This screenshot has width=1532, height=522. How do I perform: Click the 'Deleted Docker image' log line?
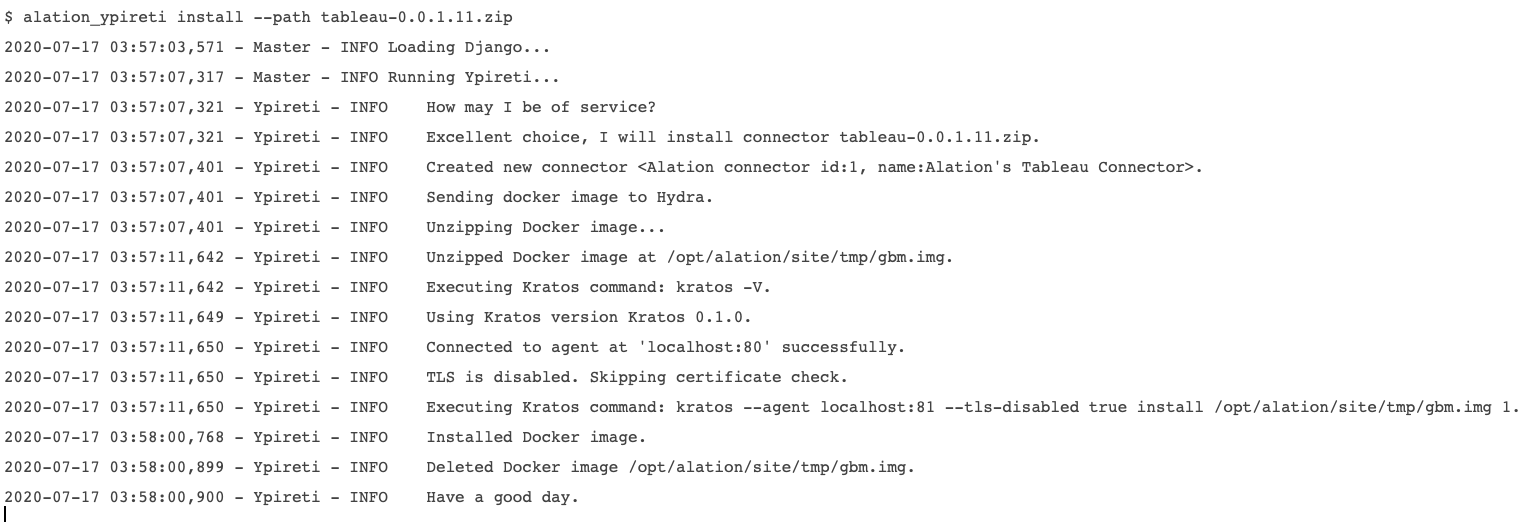(460, 467)
